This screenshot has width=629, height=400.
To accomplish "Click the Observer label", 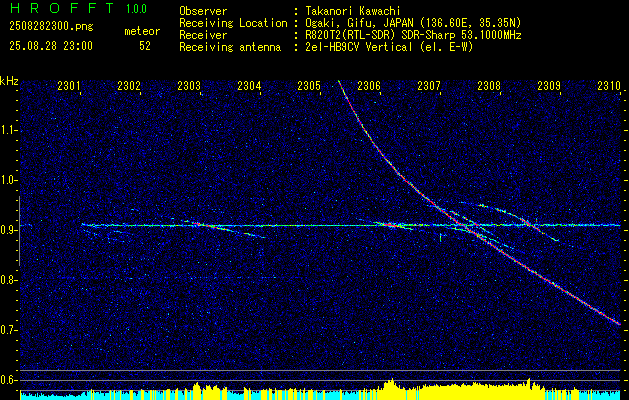I will click(203, 11).
